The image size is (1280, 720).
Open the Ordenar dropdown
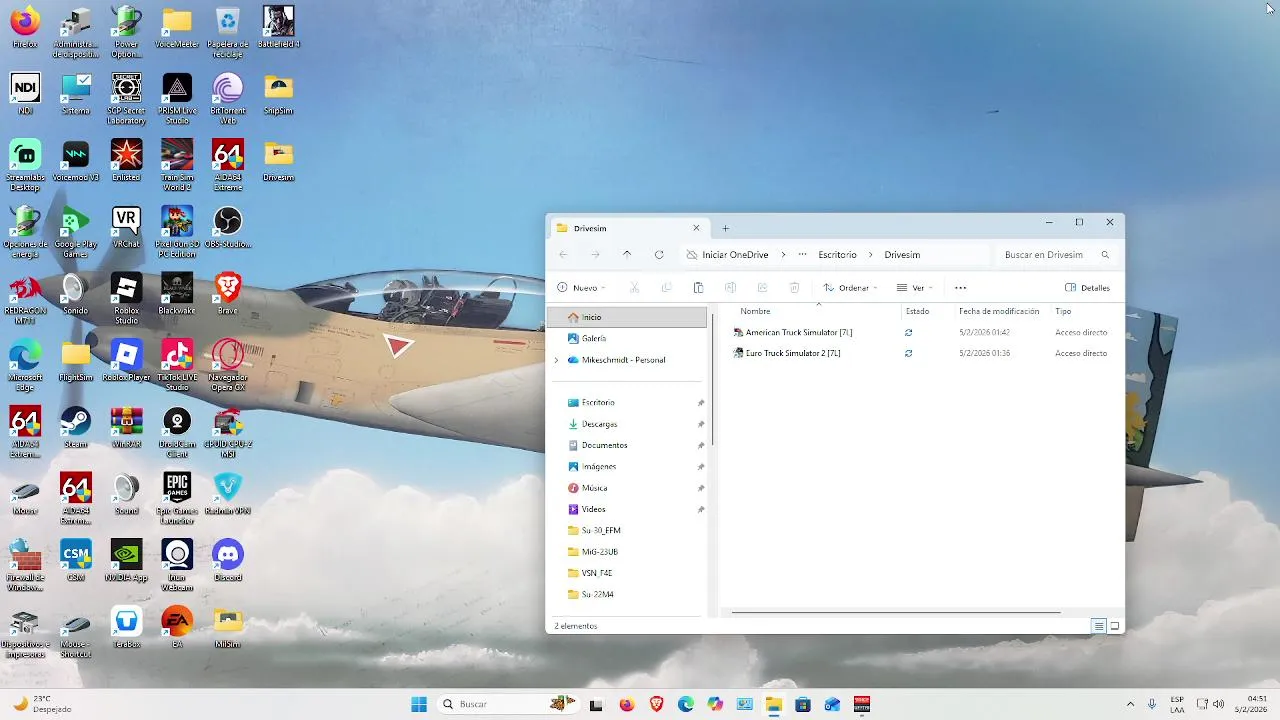pos(850,288)
